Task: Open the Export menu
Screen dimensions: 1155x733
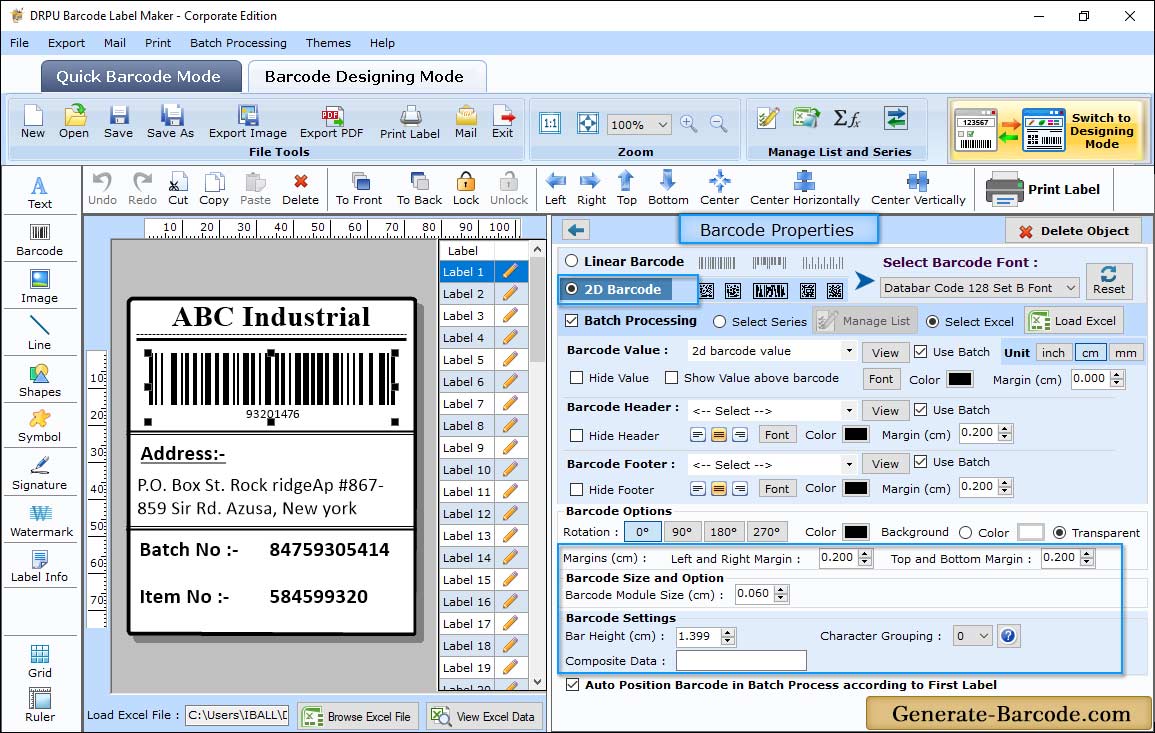Action: [66, 43]
